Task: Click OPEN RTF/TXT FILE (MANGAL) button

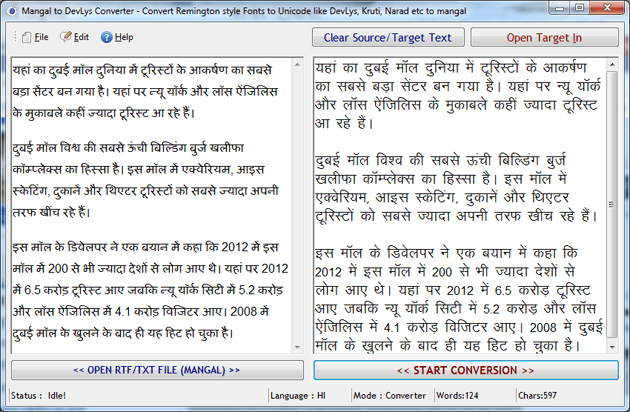Action: click(x=157, y=370)
